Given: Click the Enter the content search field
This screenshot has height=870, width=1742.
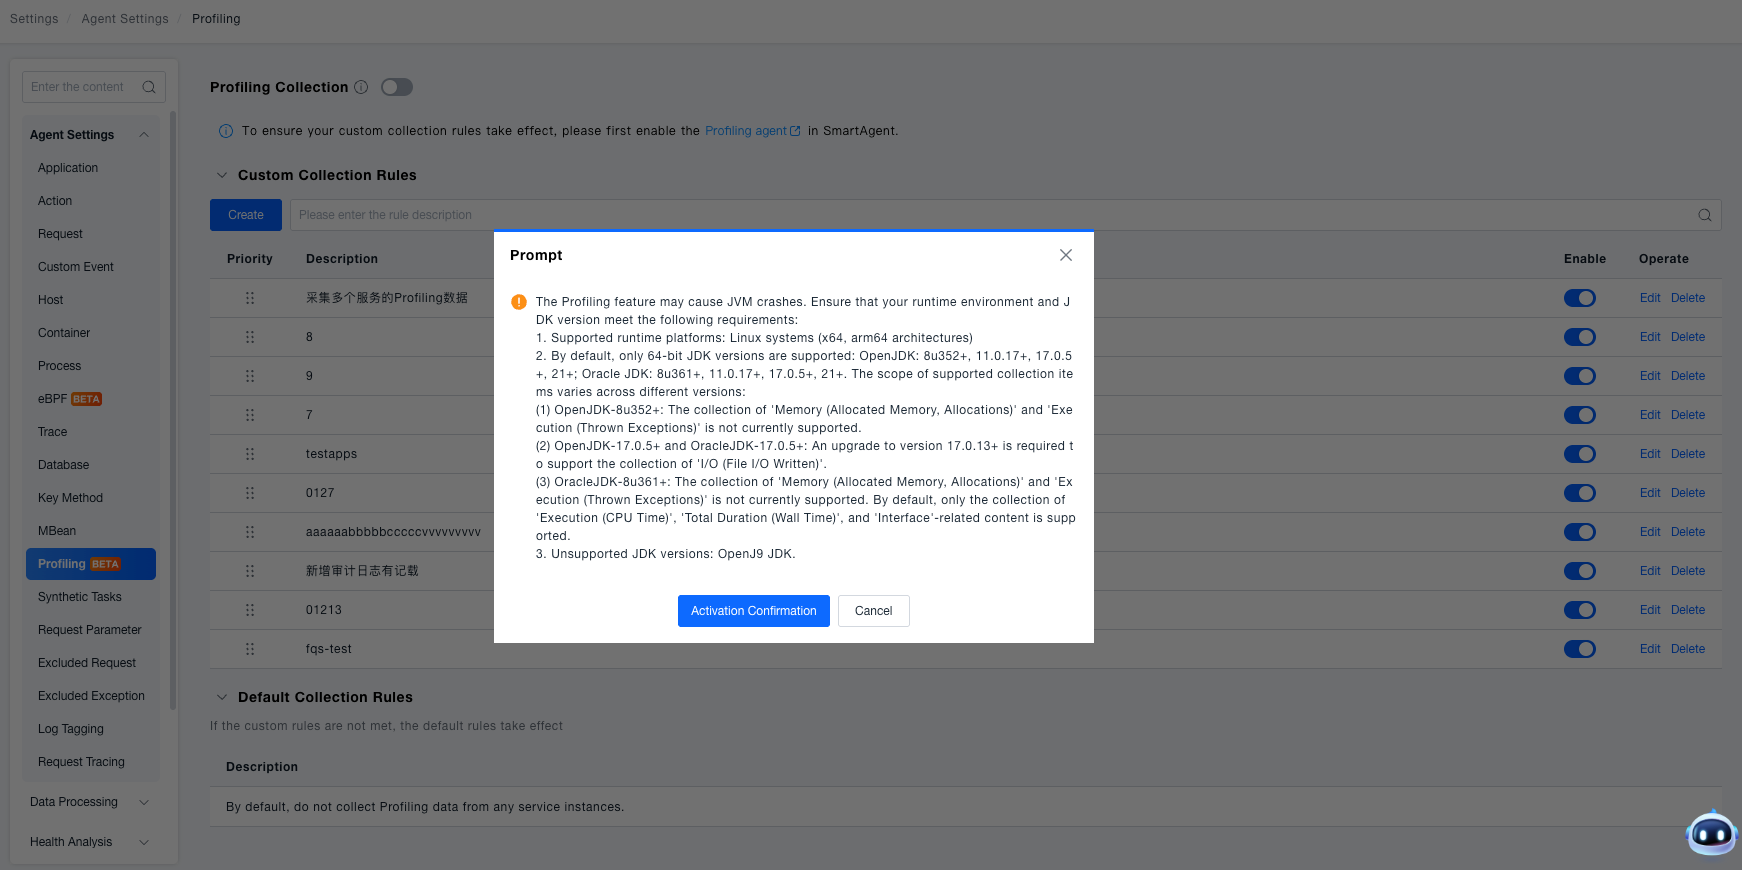Looking at the screenshot, I should [x=94, y=87].
